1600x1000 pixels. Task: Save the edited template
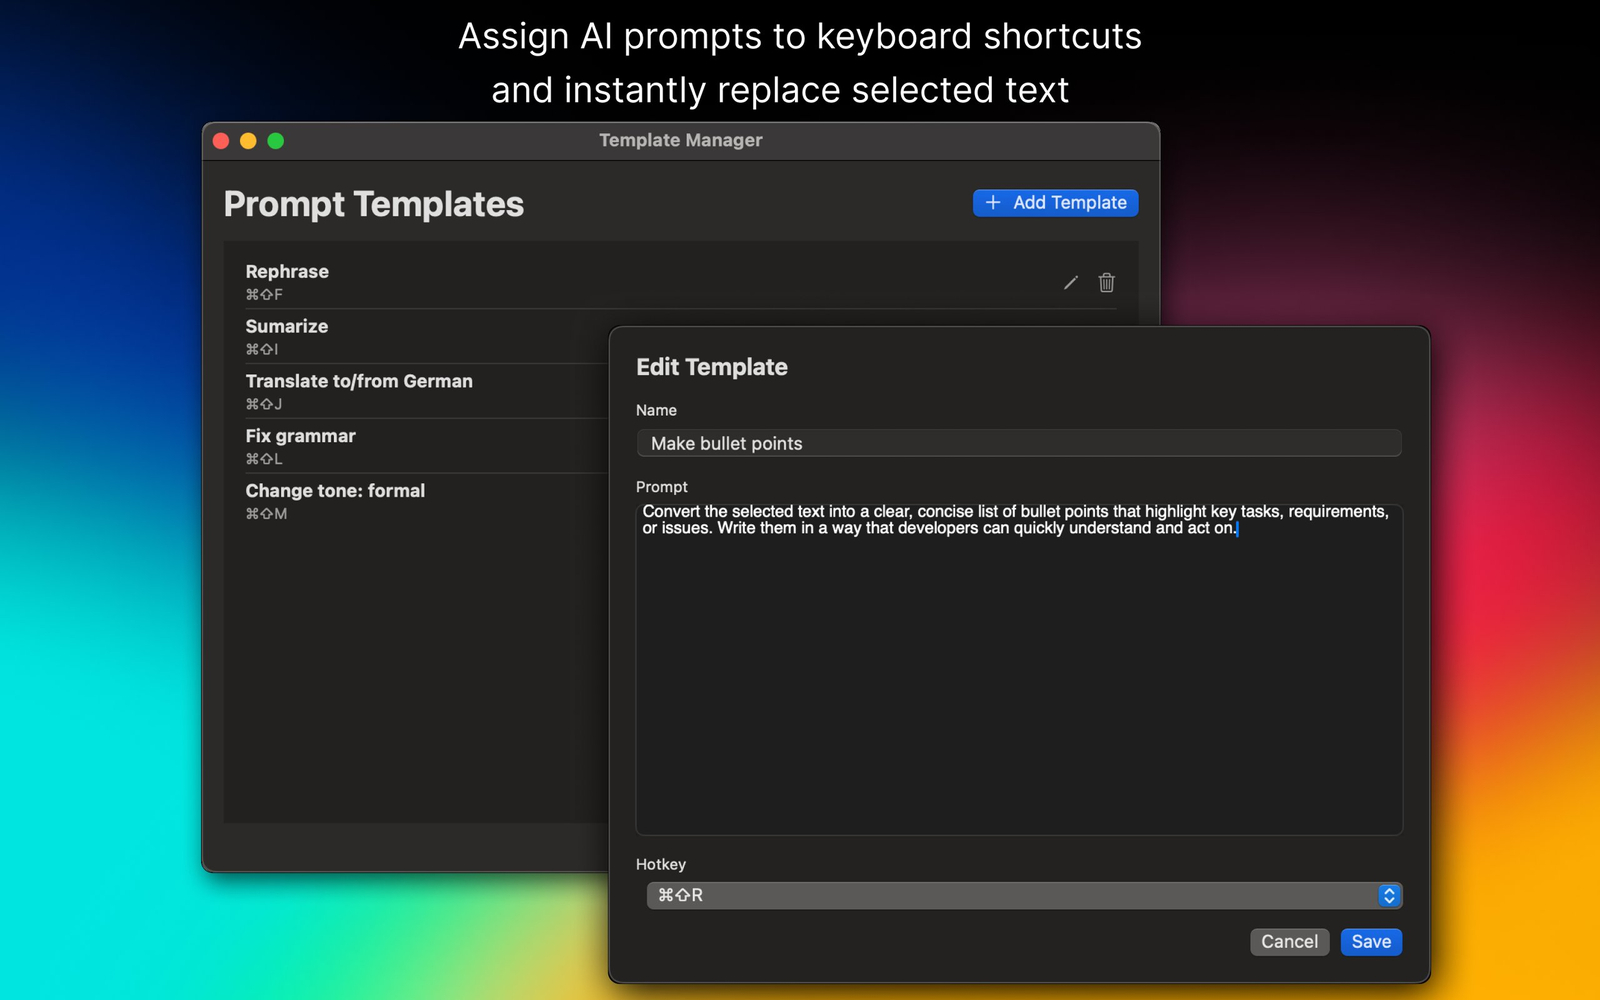pos(1371,942)
